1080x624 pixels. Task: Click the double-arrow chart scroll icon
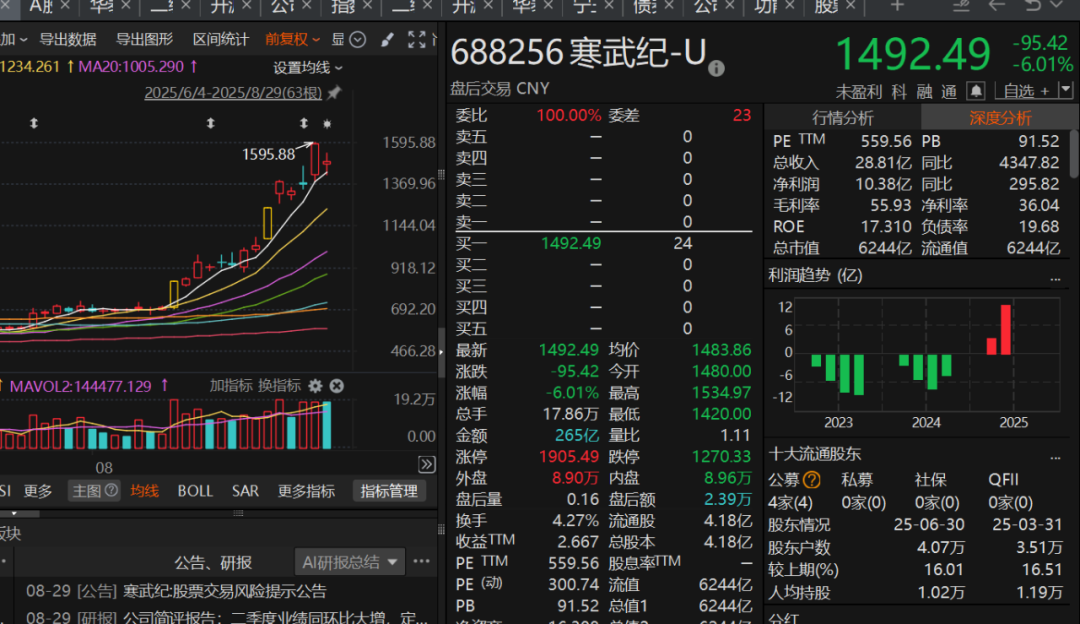pyautogui.click(x=427, y=465)
